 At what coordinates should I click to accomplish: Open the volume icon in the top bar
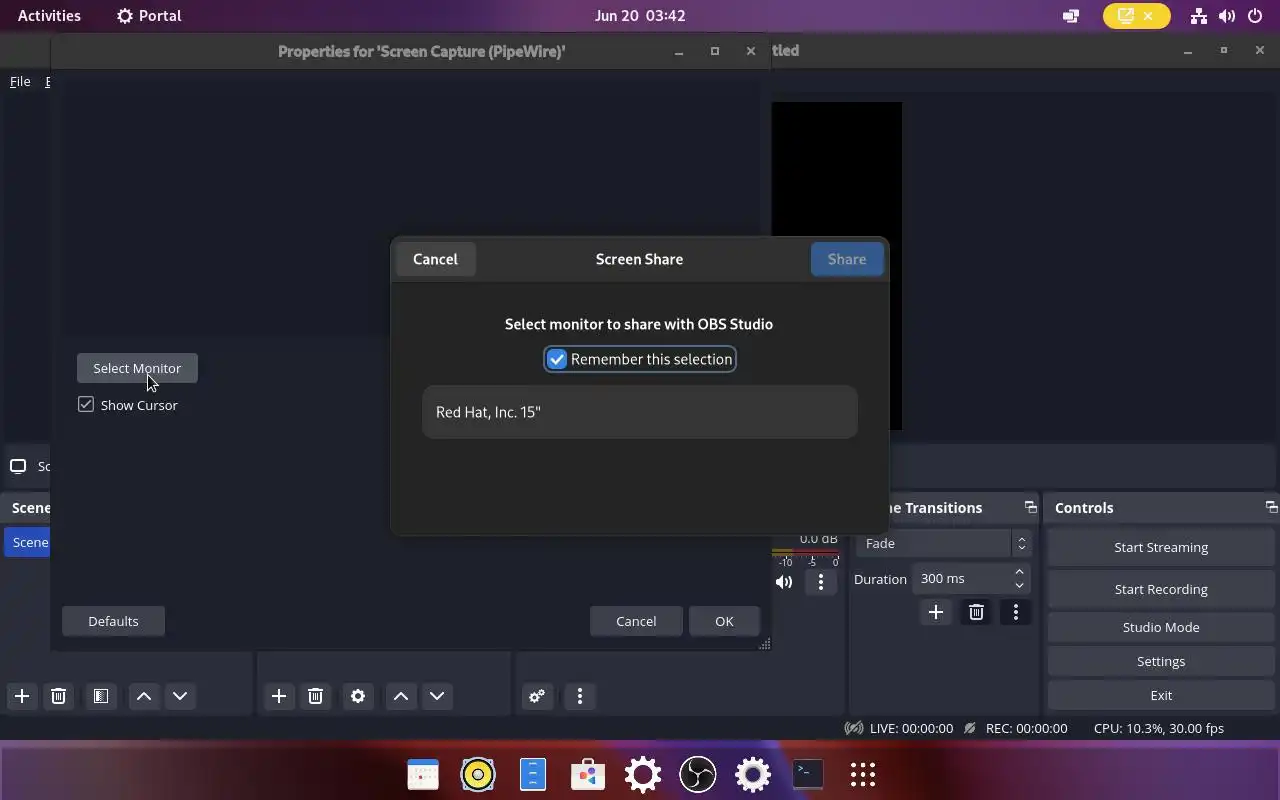click(x=1227, y=16)
